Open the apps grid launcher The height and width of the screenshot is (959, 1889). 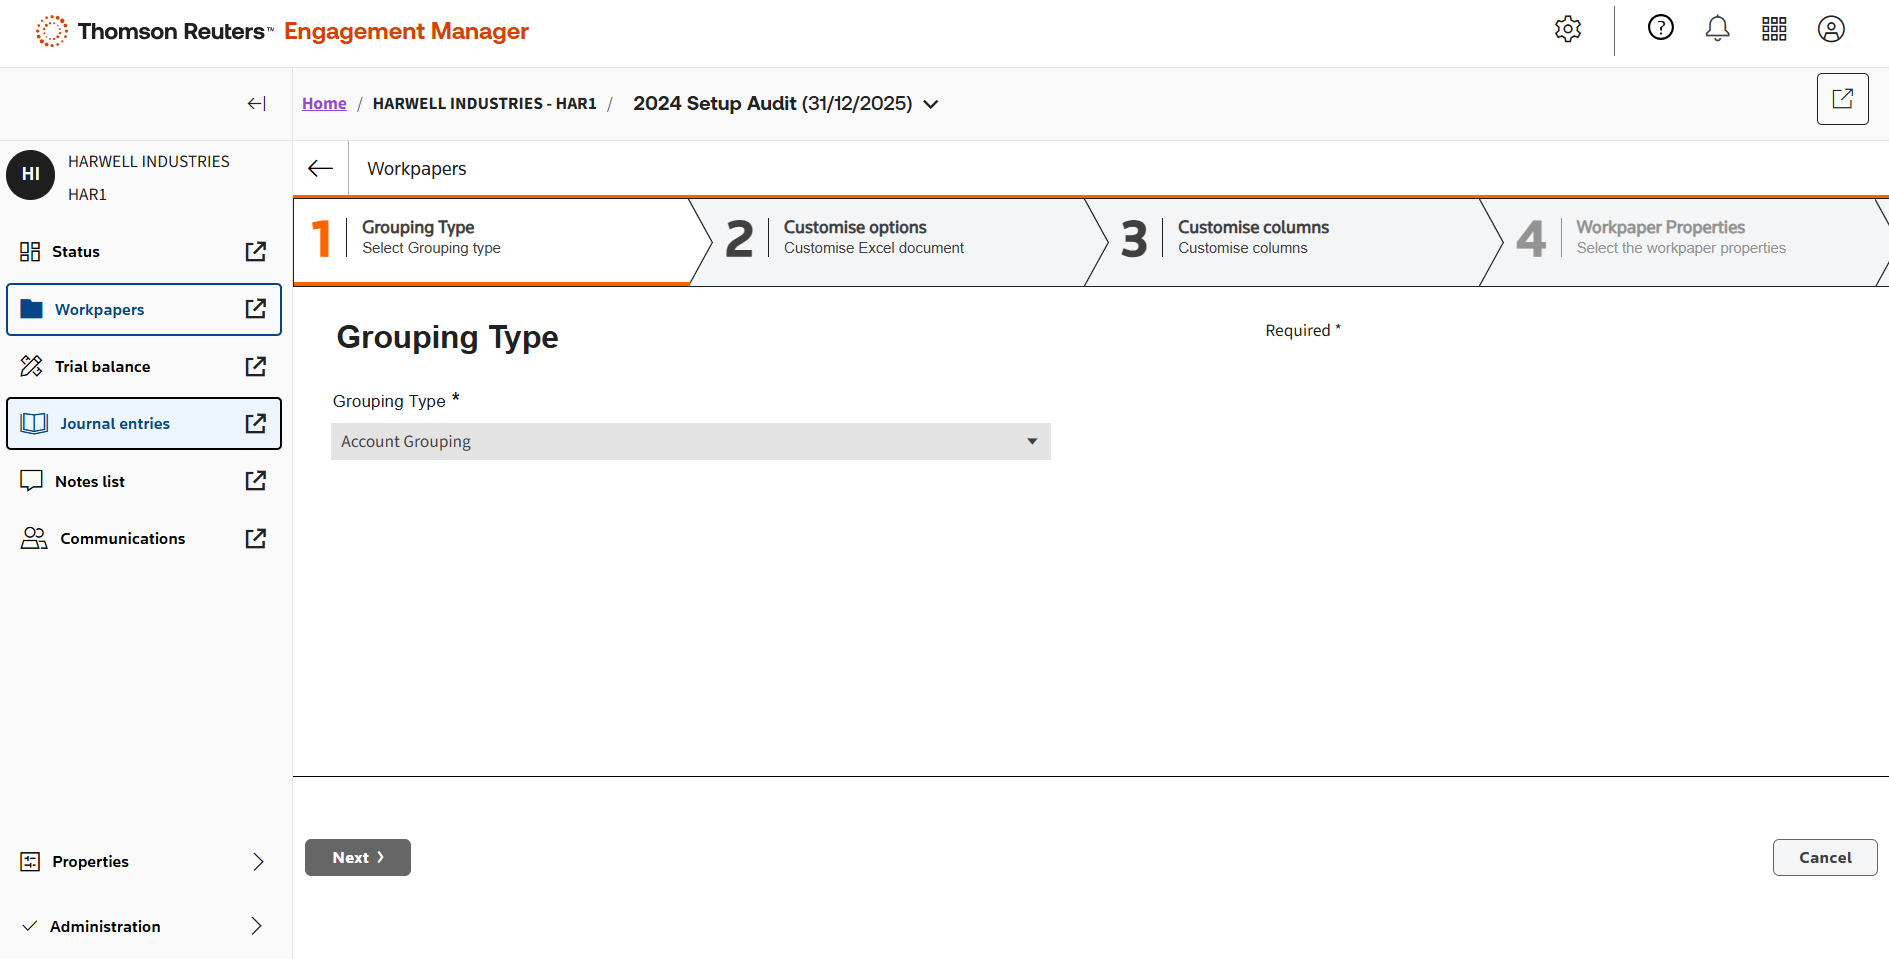(x=1774, y=29)
